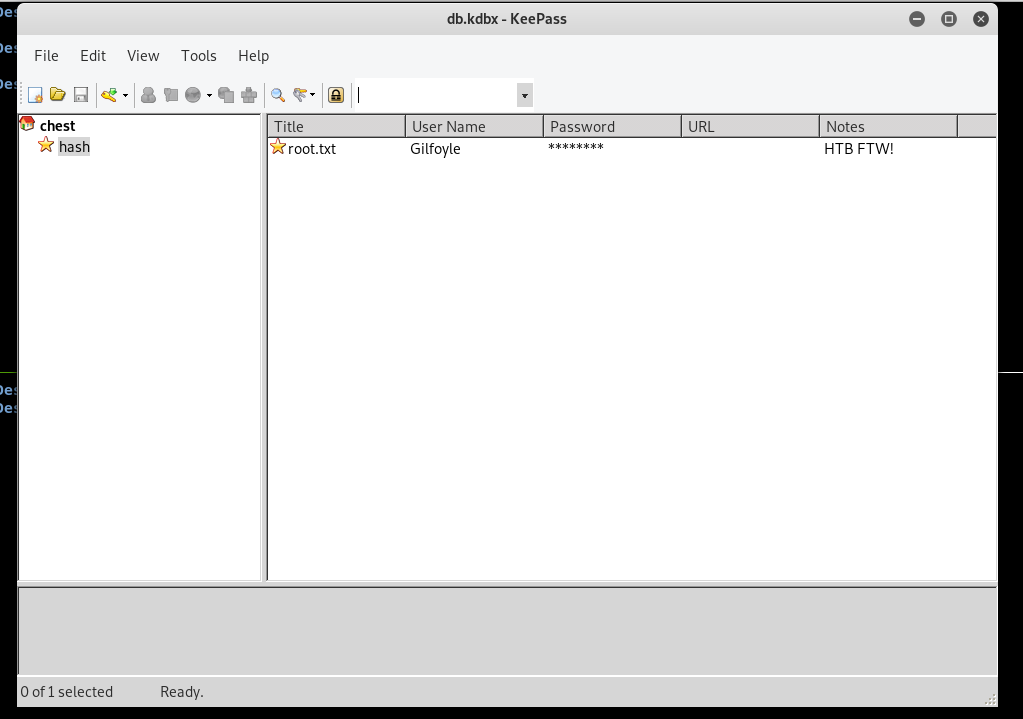1023x719 pixels.
Task: Open the quick search dropdown arrow
Action: coord(524,95)
